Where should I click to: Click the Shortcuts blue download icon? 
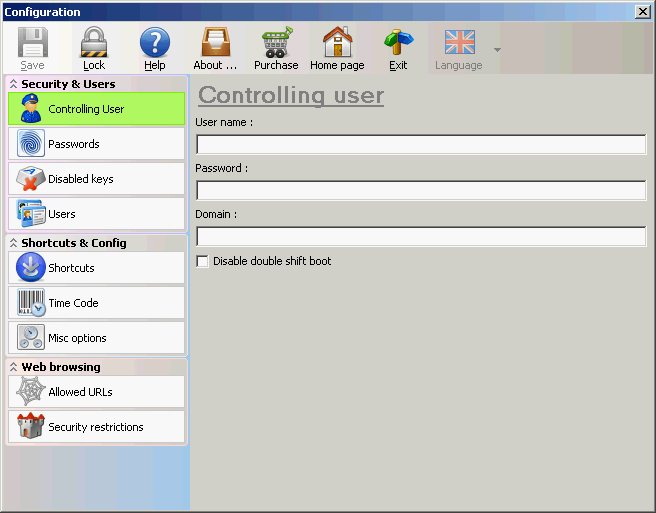[31, 267]
